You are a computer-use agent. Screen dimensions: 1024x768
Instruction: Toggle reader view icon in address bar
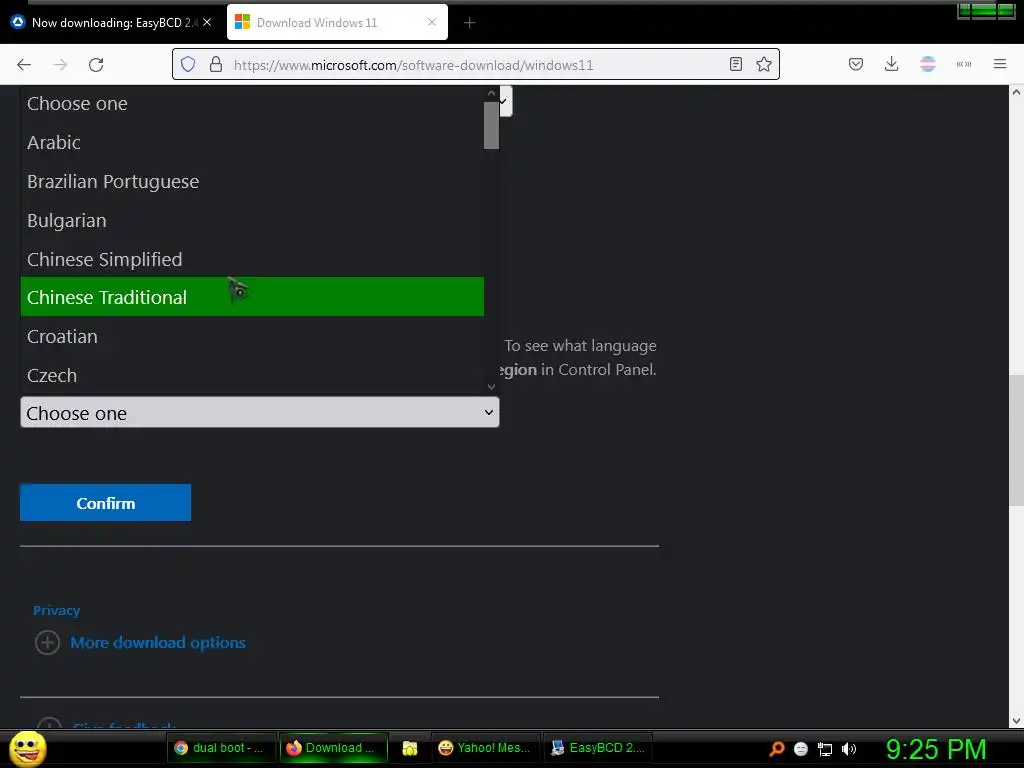point(736,64)
